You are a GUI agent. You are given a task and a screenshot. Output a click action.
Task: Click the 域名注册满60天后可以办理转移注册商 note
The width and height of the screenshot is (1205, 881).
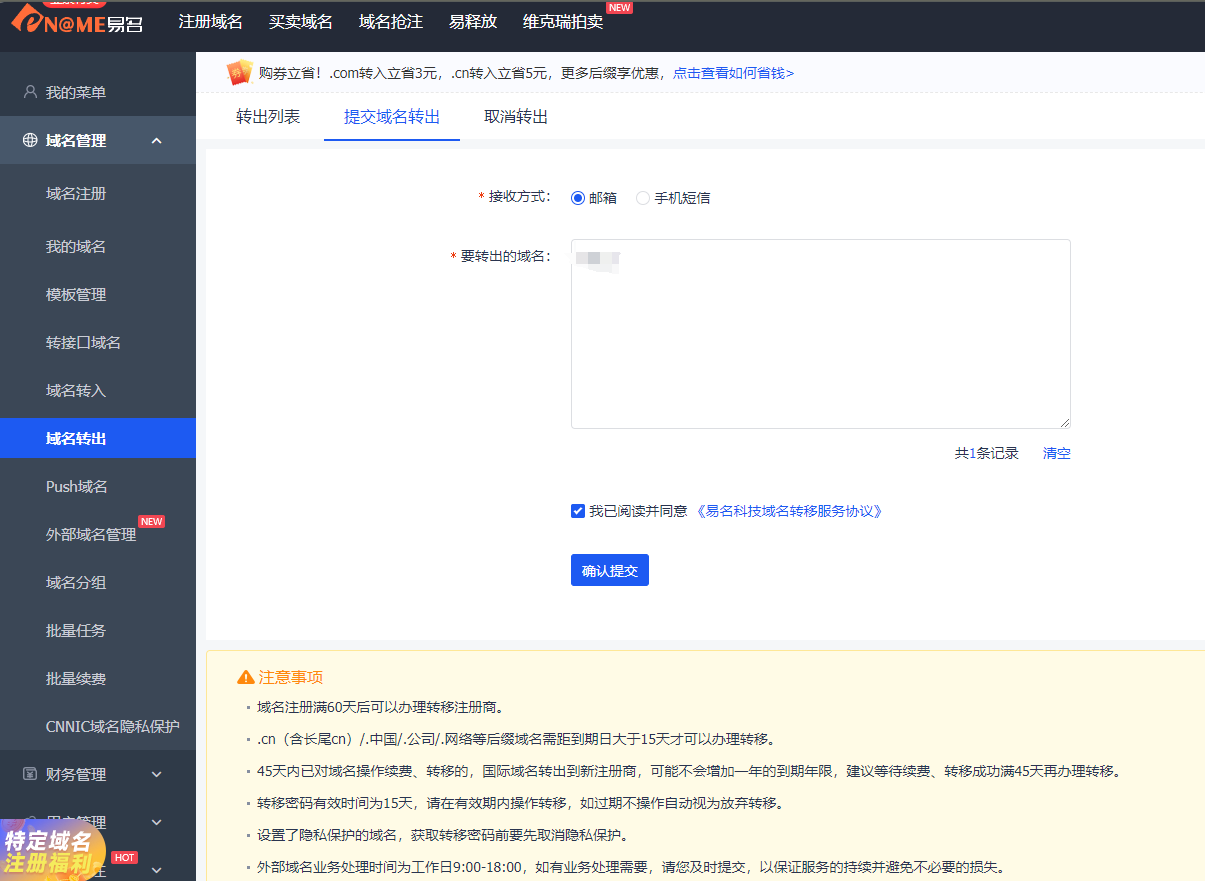click(x=380, y=707)
